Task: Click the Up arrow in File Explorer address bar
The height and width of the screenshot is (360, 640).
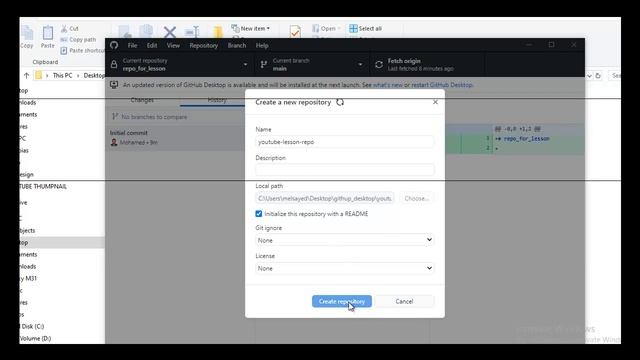Action: (x=27, y=76)
